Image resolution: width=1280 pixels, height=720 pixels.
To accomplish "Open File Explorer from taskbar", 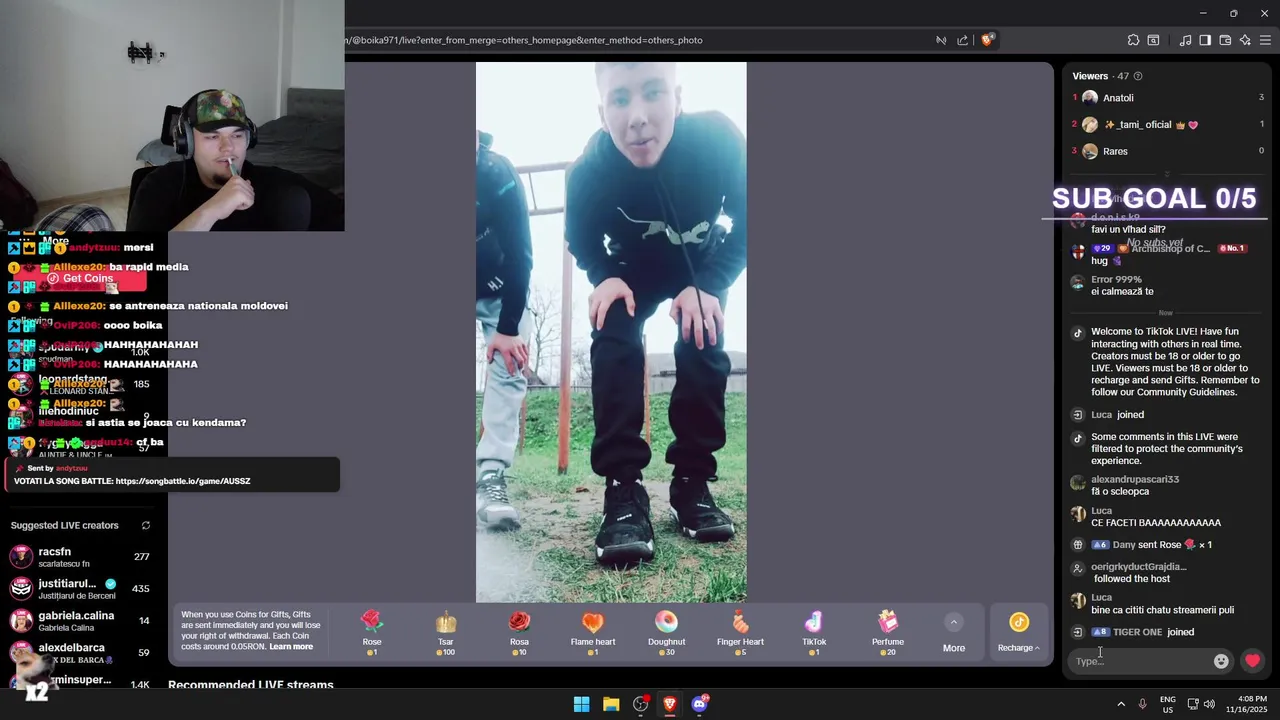I will coord(611,704).
